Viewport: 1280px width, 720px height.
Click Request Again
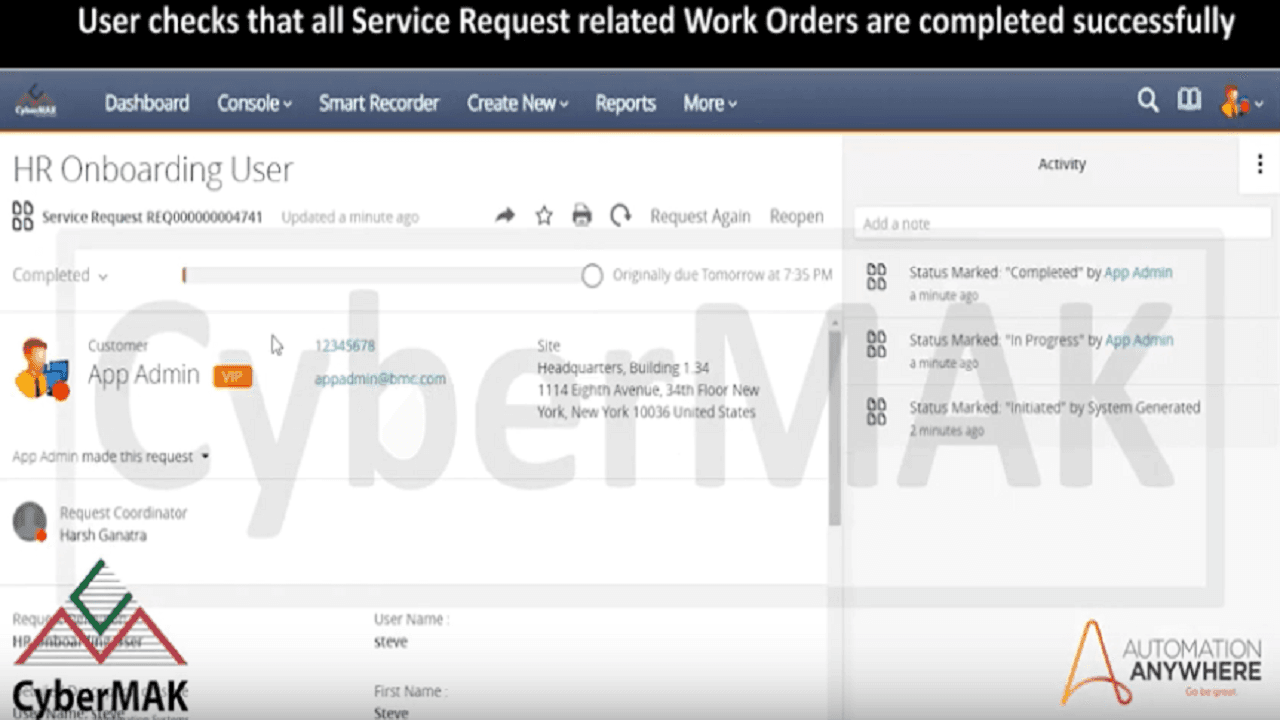click(x=700, y=216)
